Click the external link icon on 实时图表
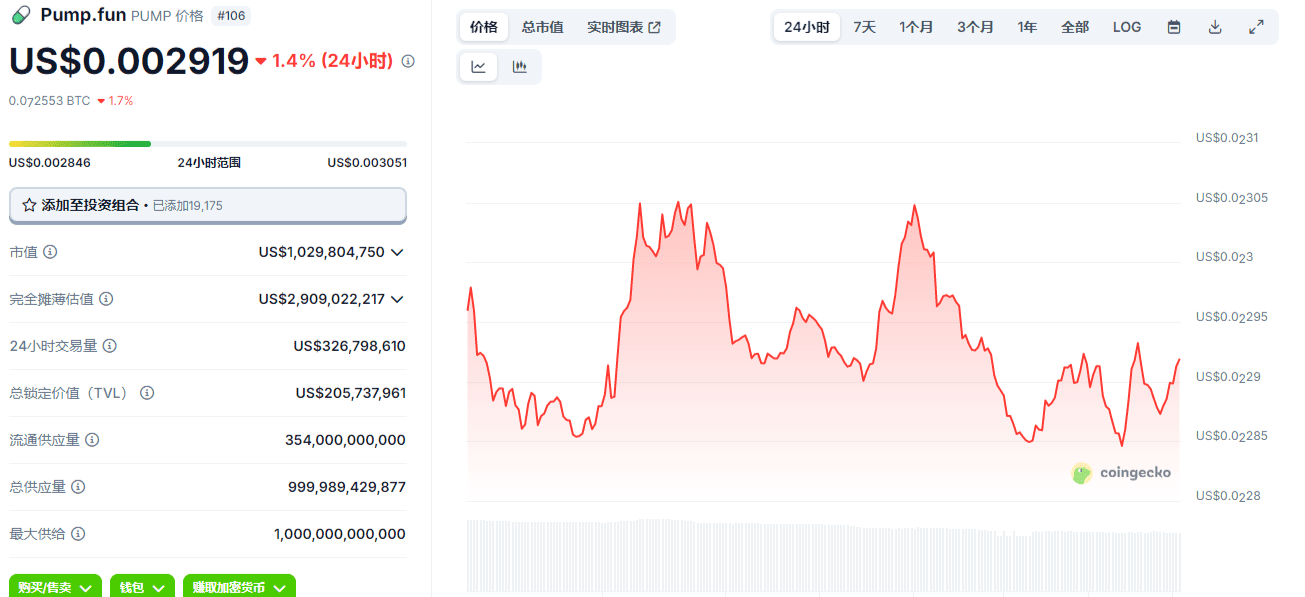 coord(655,28)
